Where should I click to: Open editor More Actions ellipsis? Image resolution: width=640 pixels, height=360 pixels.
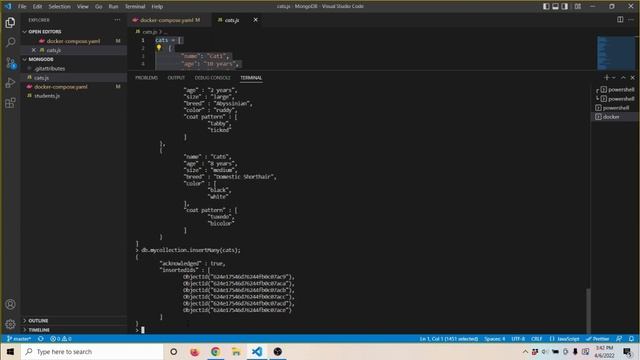click(x=631, y=20)
